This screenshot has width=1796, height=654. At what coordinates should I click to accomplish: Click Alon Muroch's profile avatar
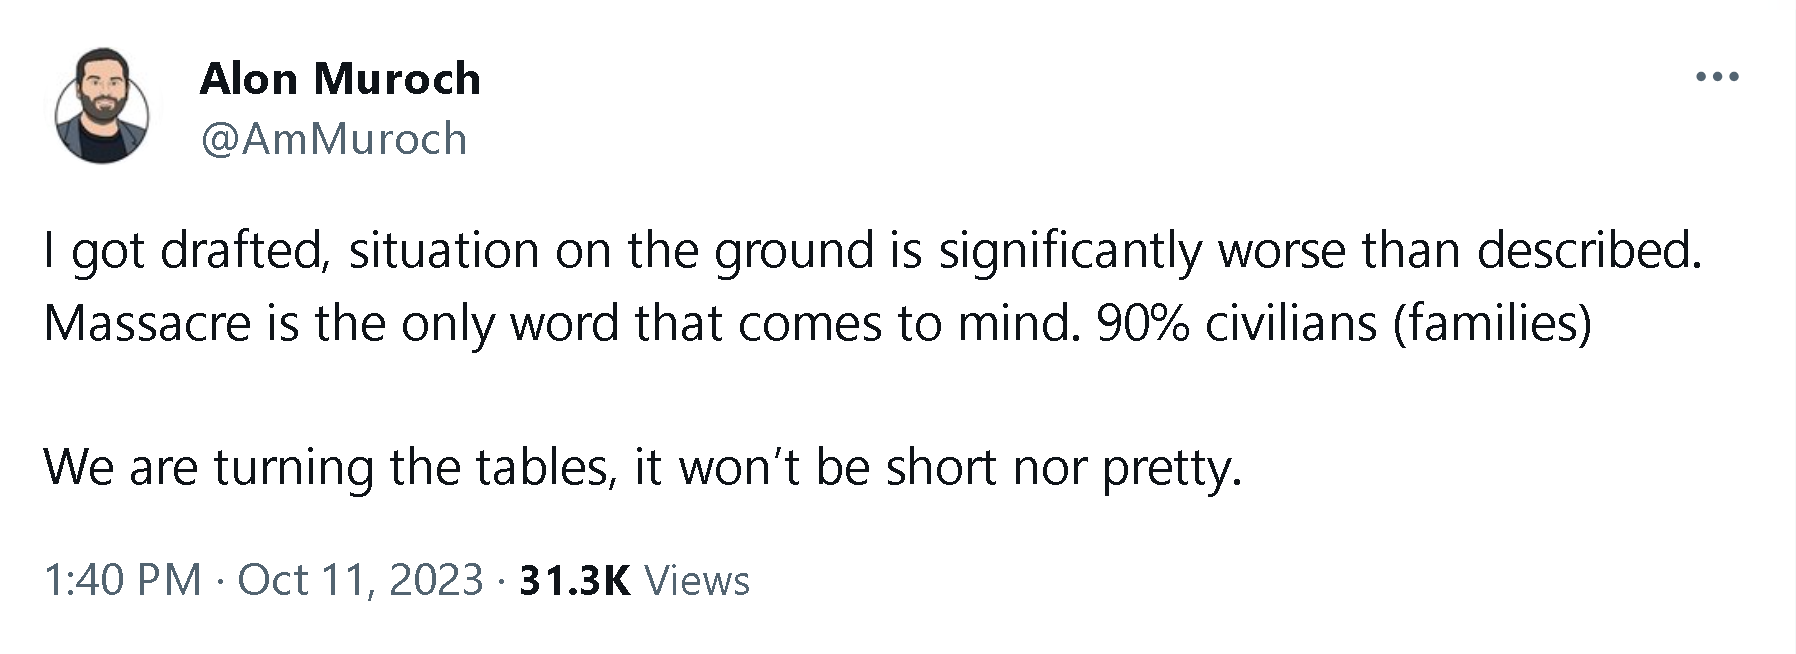102,105
